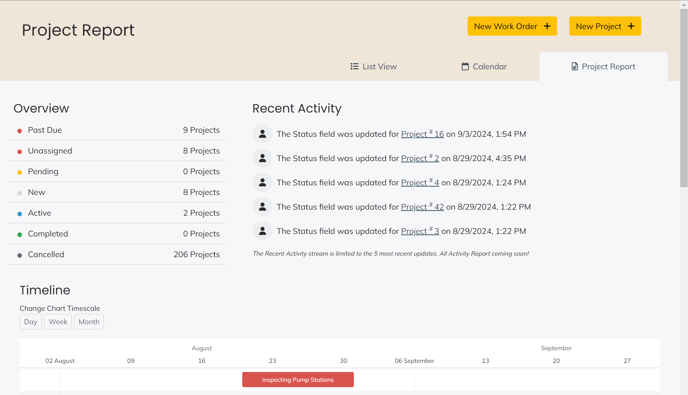
Task: Click user avatar icon for Project #3 activity
Action: pyautogui.click(x=262, y=231)
